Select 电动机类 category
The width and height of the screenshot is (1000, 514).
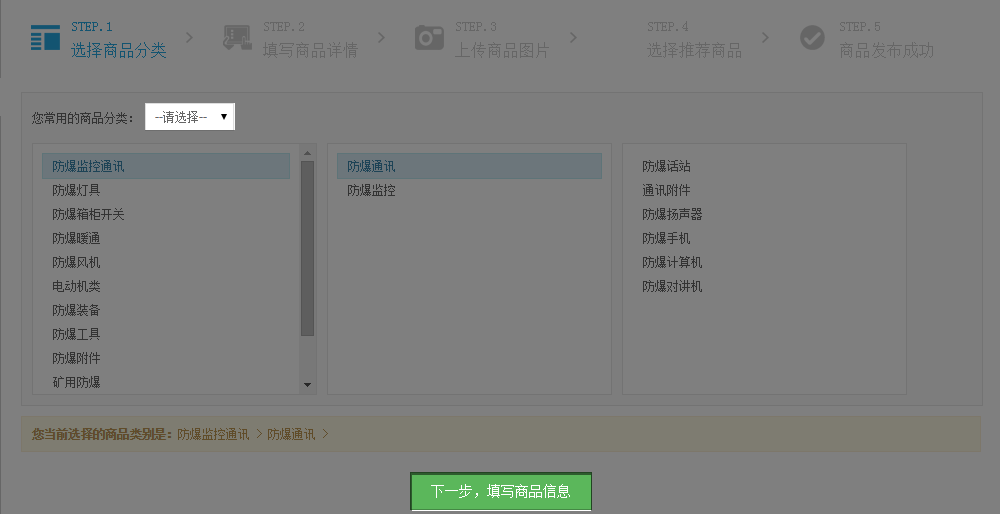pyautogui.click(x=76, y=286)
